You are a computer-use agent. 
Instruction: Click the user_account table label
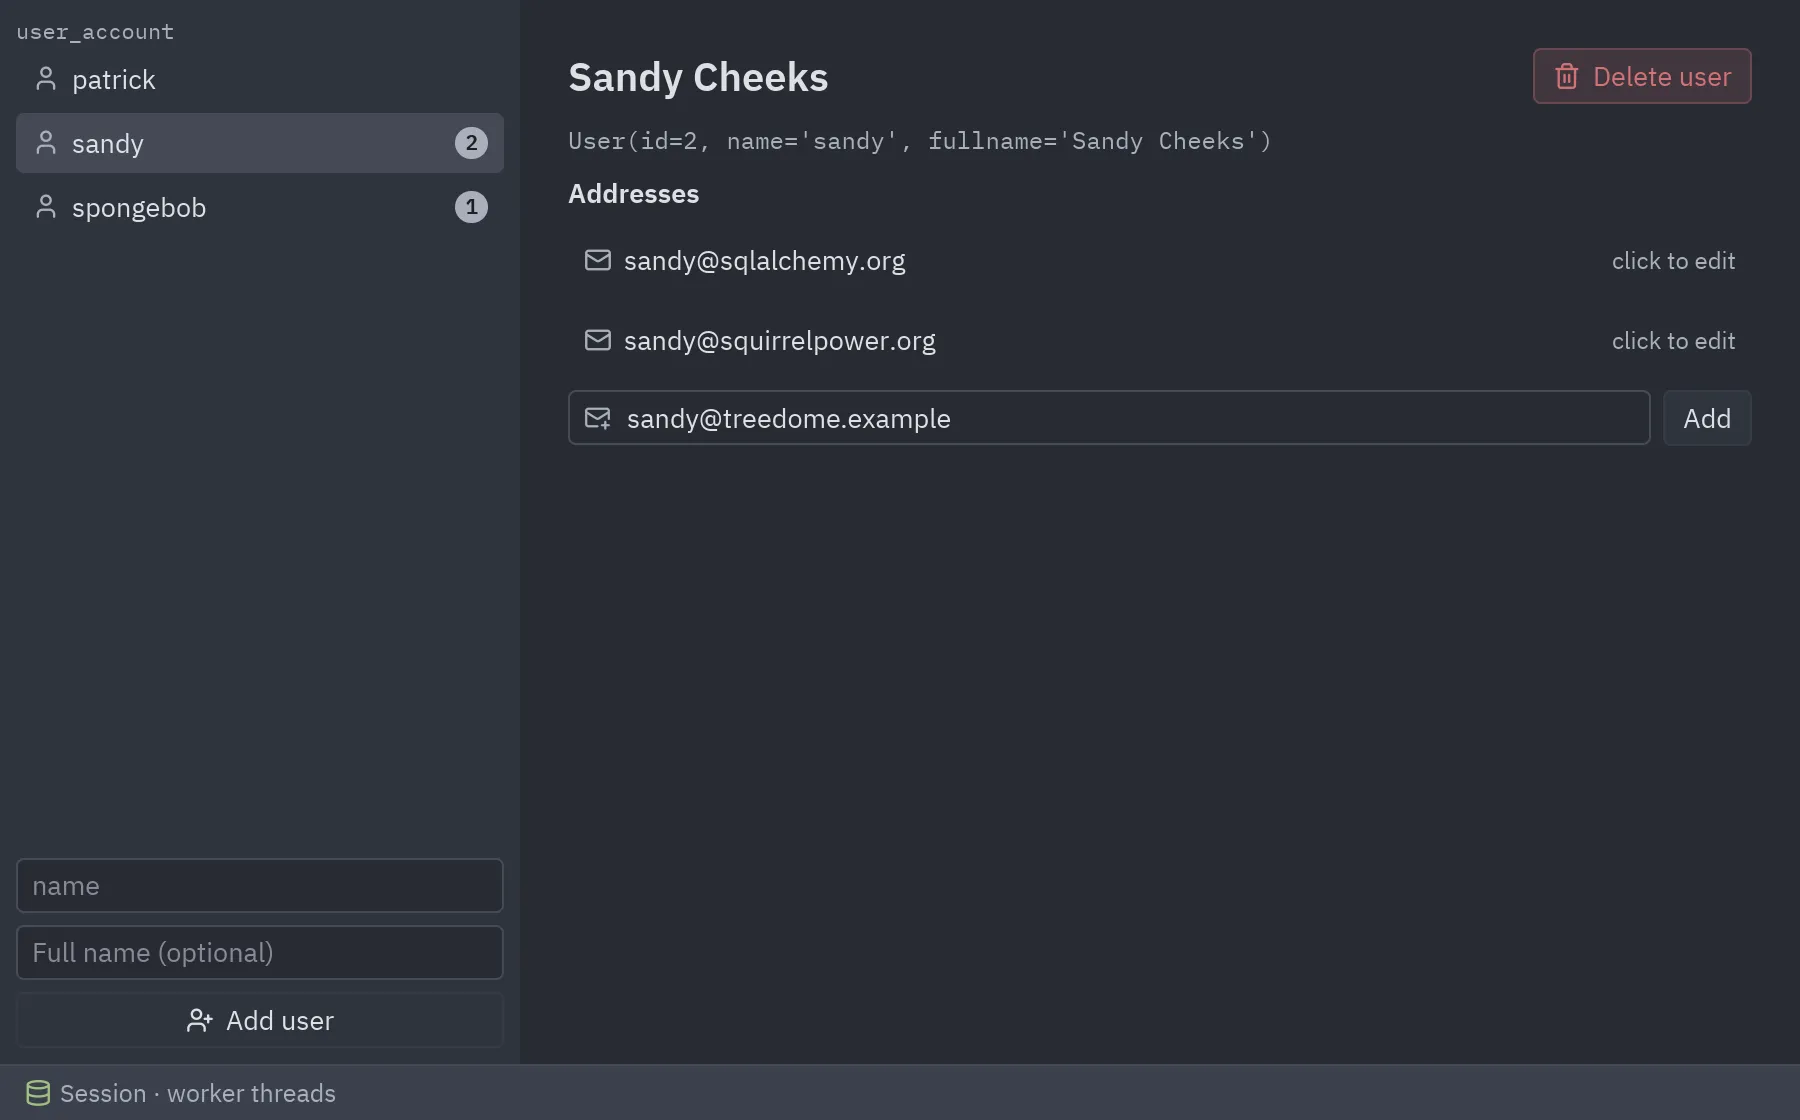pos(95,32)
